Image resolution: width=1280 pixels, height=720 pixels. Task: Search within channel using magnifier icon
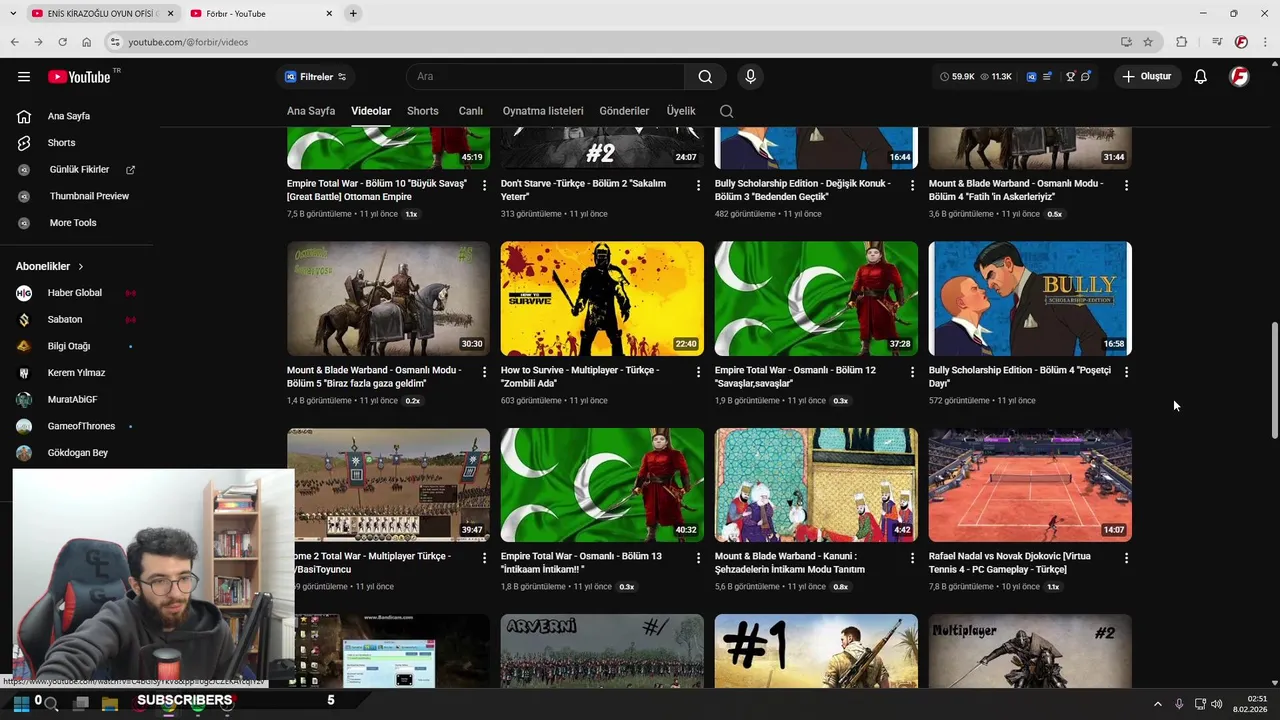click(726, 111)
